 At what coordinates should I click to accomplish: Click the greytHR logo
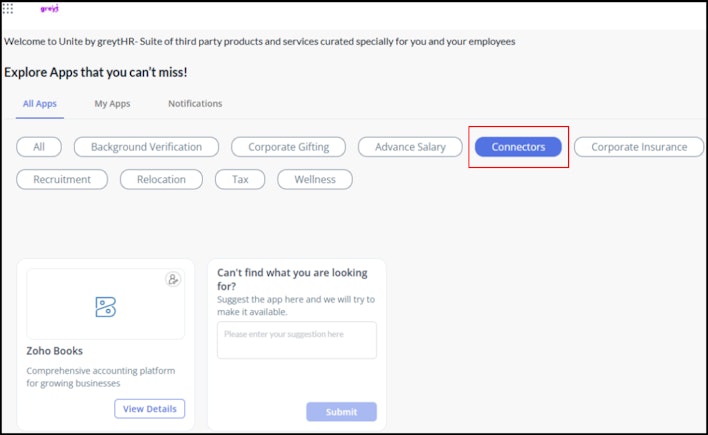click(x=50, y=9)
